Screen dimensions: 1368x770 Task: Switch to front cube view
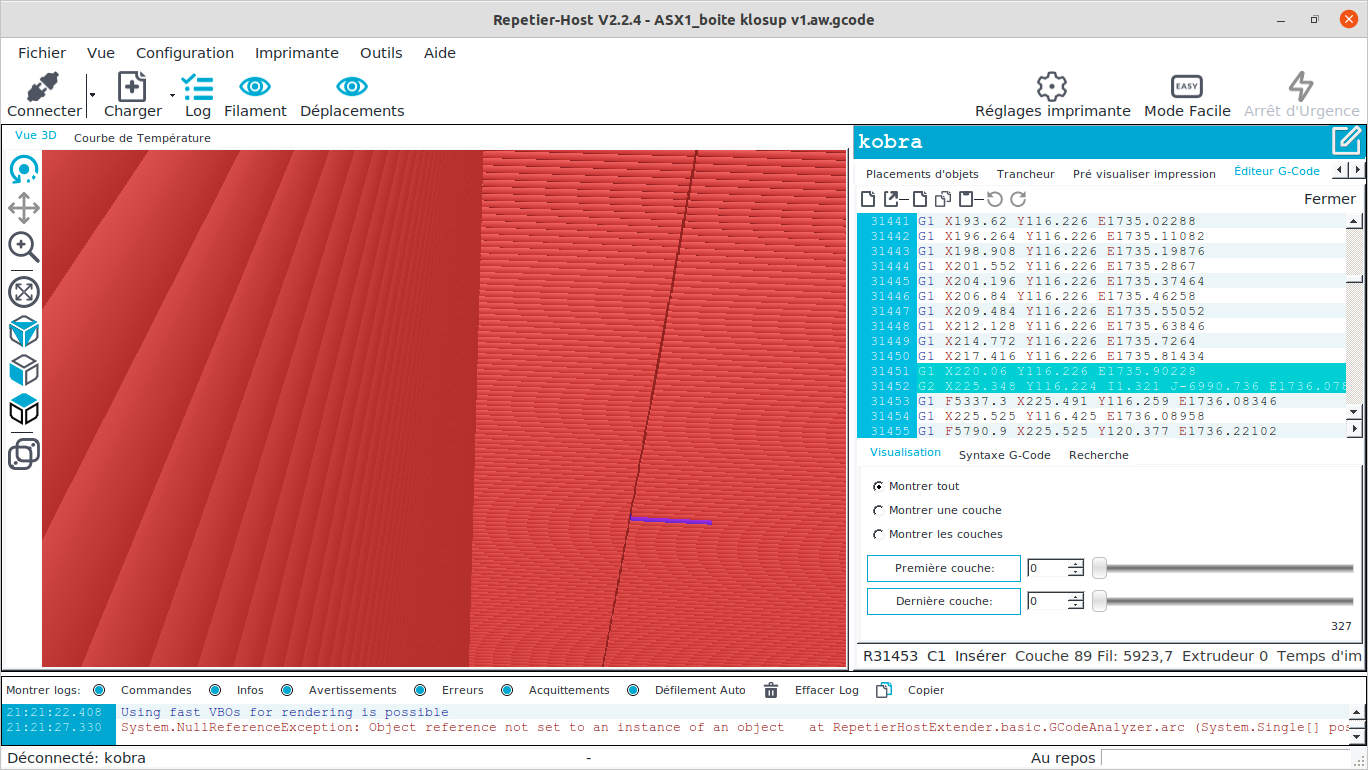24,370
